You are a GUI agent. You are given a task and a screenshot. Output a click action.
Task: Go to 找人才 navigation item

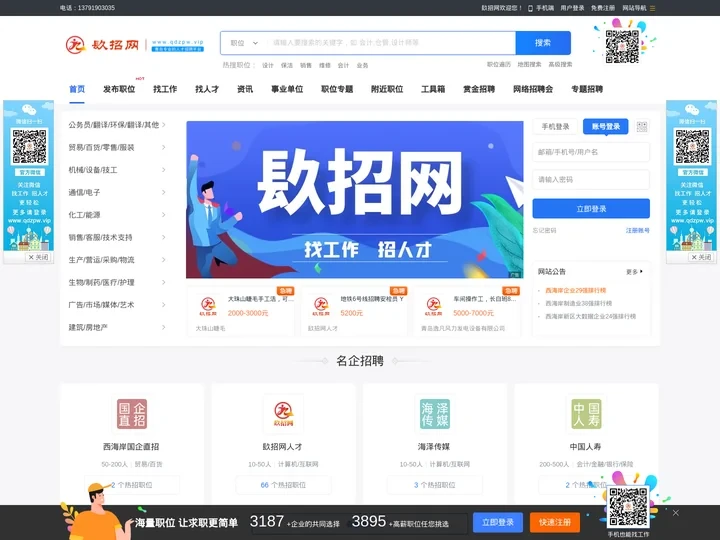point(207,89)
